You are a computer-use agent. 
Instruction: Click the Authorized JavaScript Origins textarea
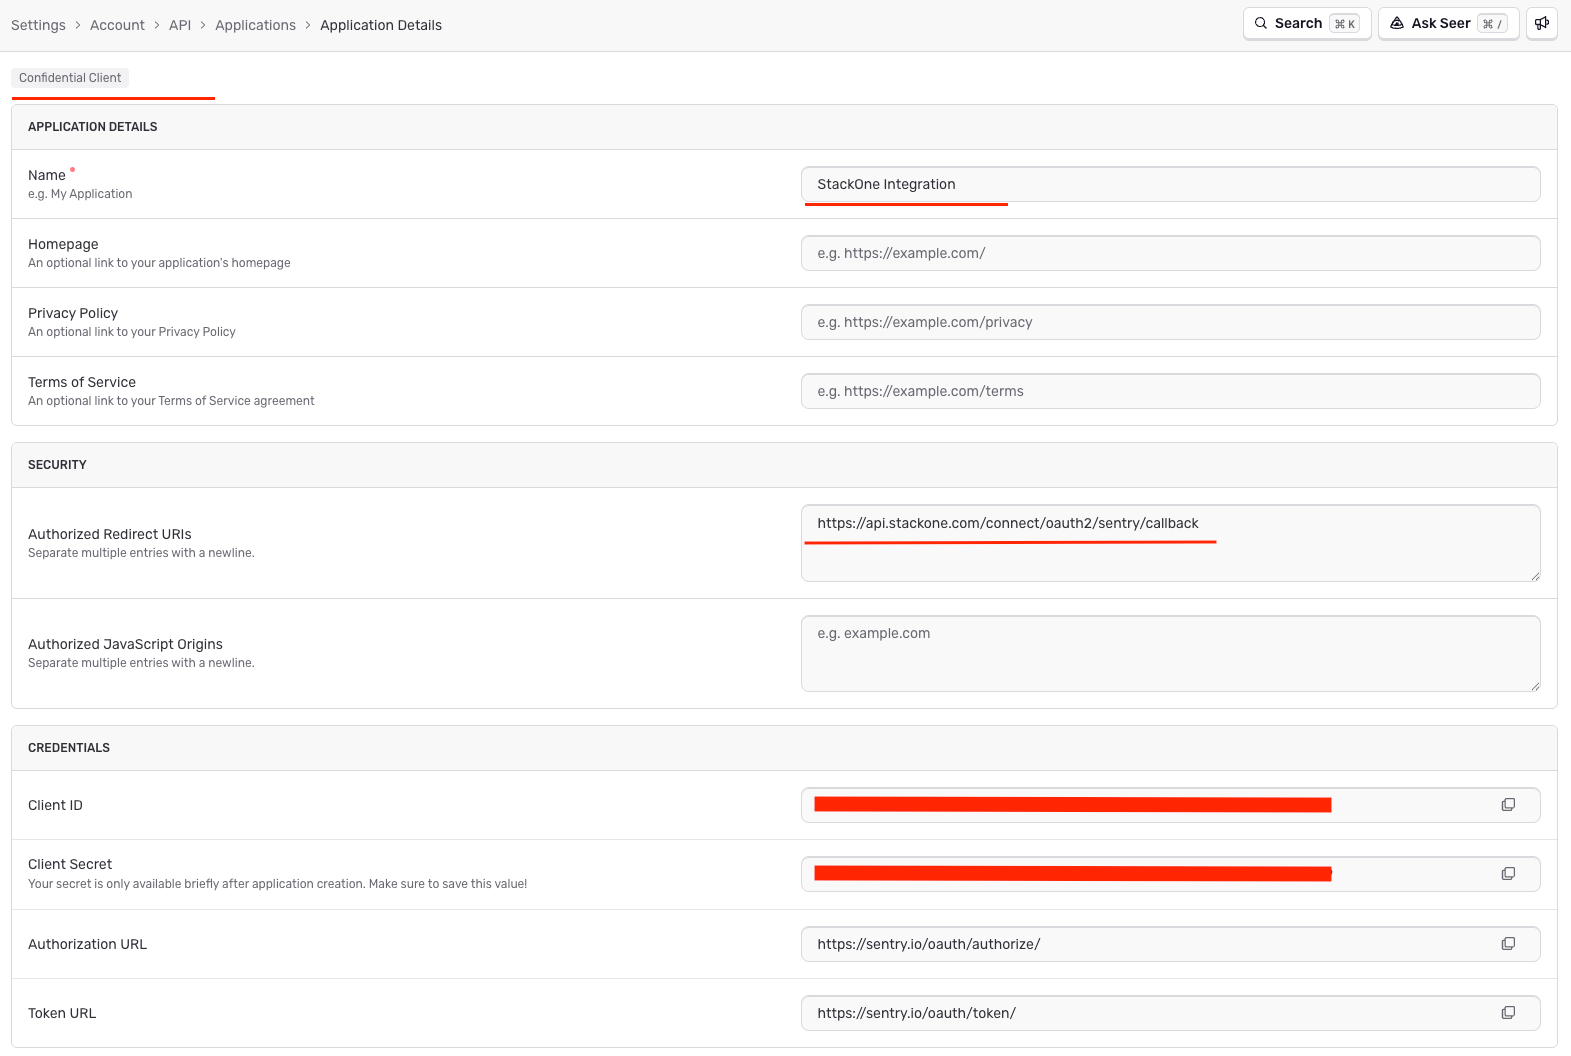1170,653
